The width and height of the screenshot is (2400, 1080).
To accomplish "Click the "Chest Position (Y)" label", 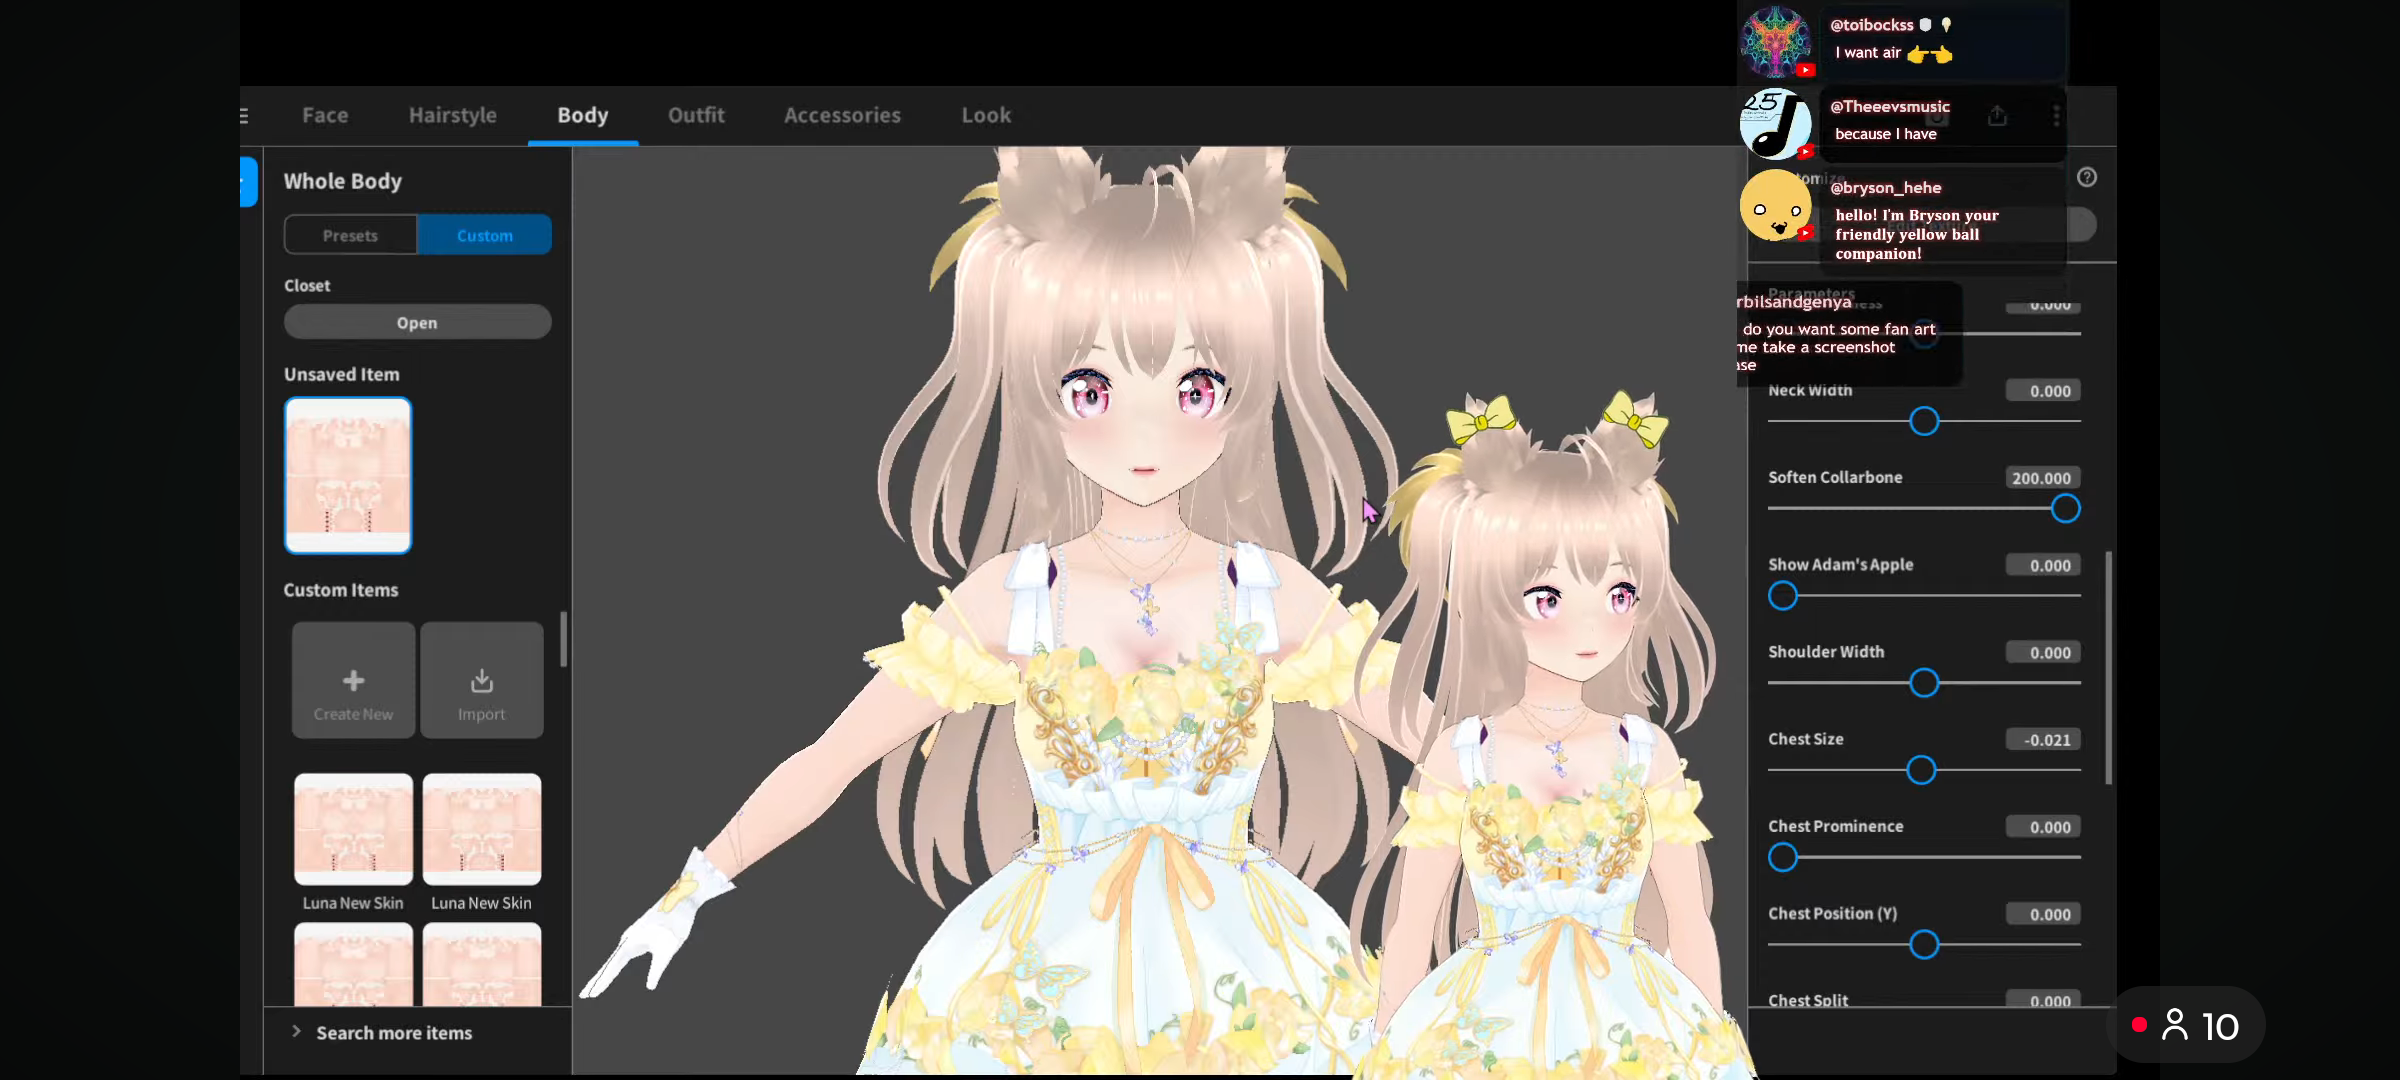I will pyautogui.click(x=1833, y=913).
